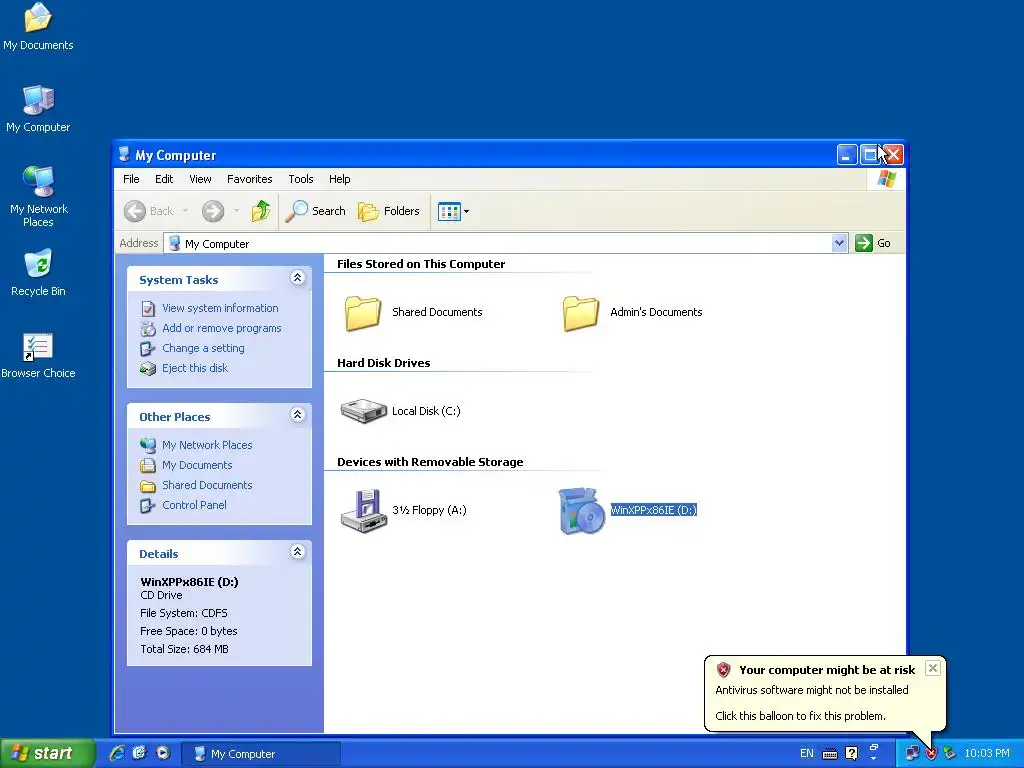
Task: Select the Browser Choice desktop shortcut
Action: [x=38, y=355]
